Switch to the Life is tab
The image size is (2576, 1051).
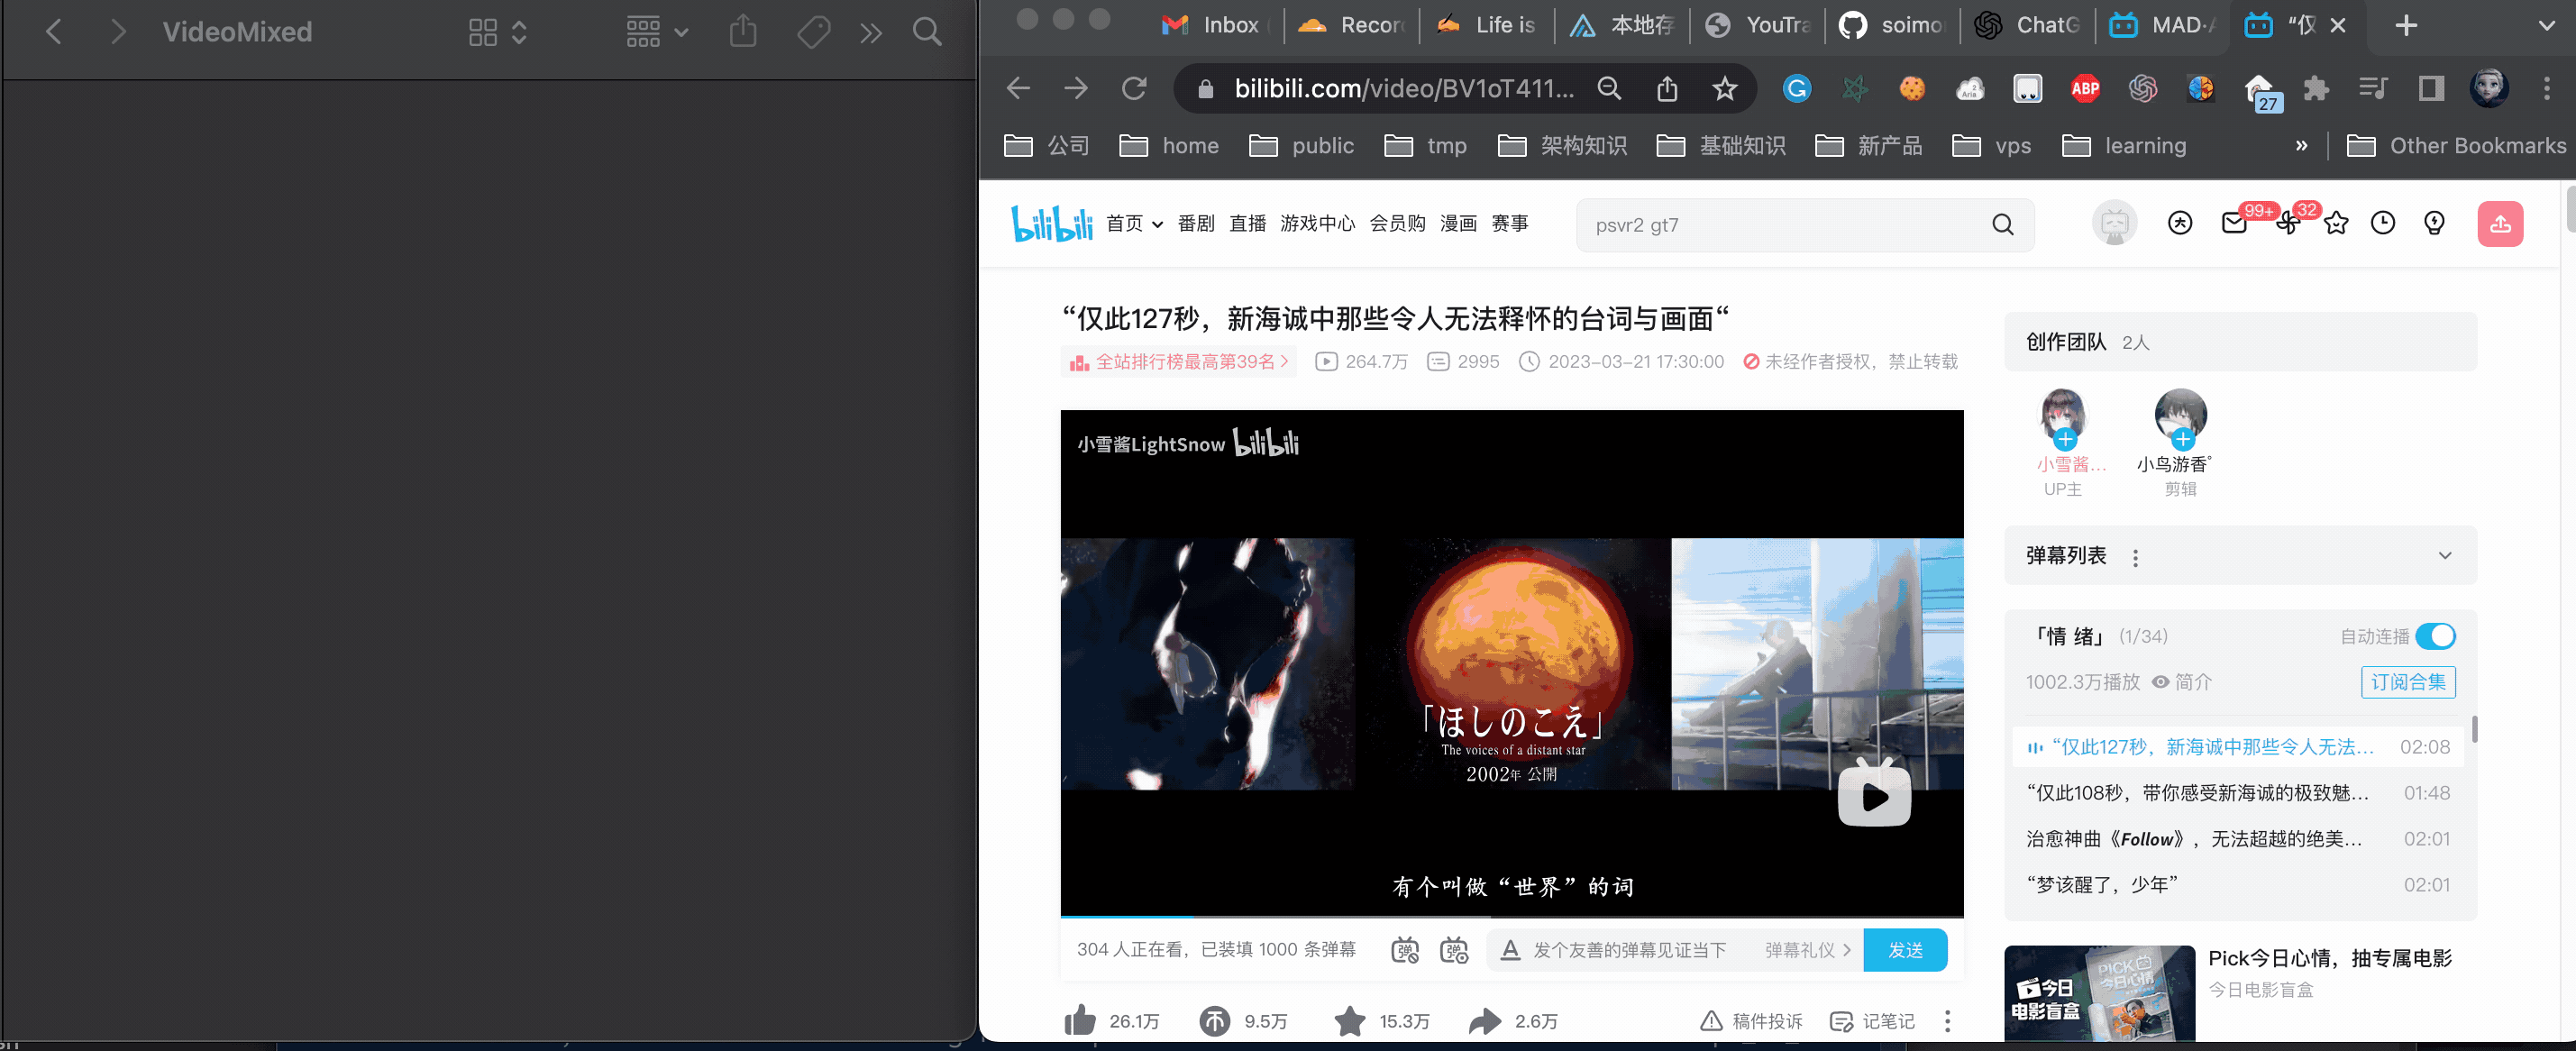click(x=1486, y=25)
